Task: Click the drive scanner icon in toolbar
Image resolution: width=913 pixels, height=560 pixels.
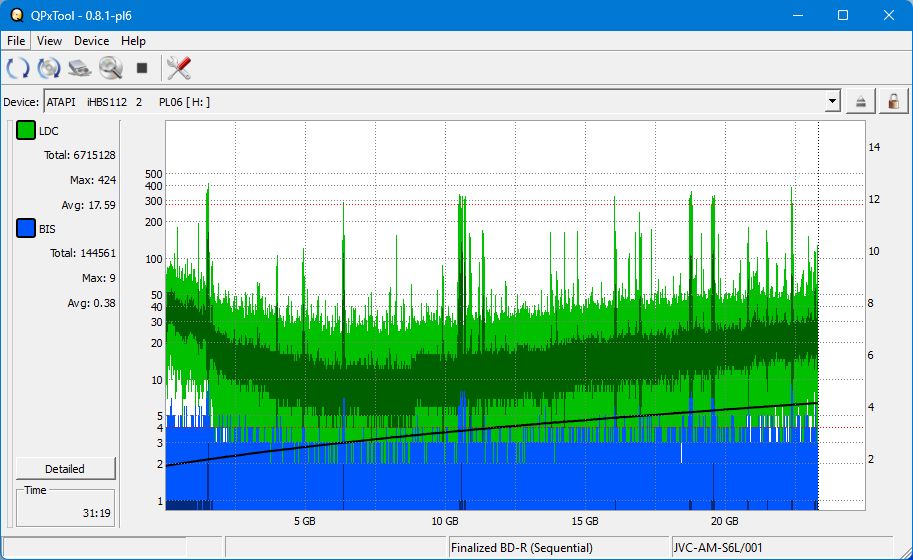Action: coord(80,68)
